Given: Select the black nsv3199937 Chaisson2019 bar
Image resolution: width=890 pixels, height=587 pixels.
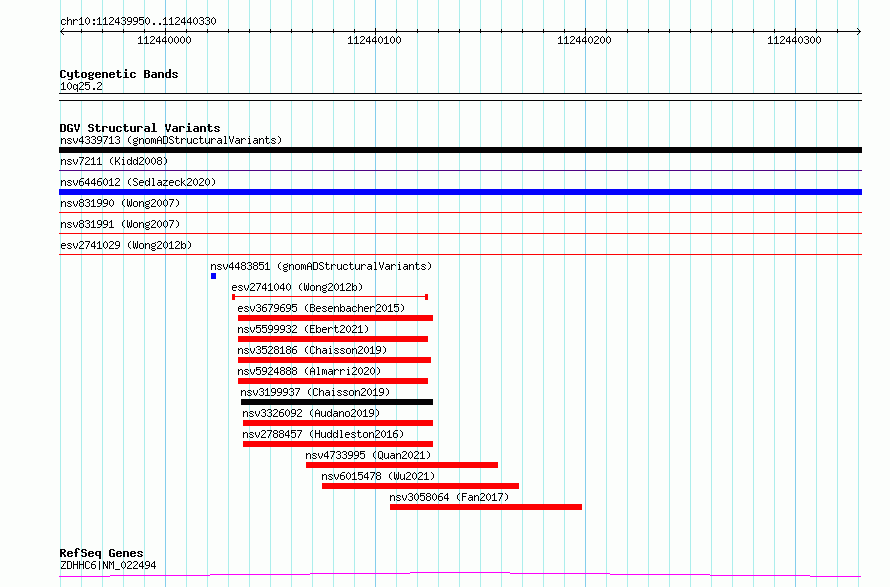Looking at the screenshot, I should [337, 402].
